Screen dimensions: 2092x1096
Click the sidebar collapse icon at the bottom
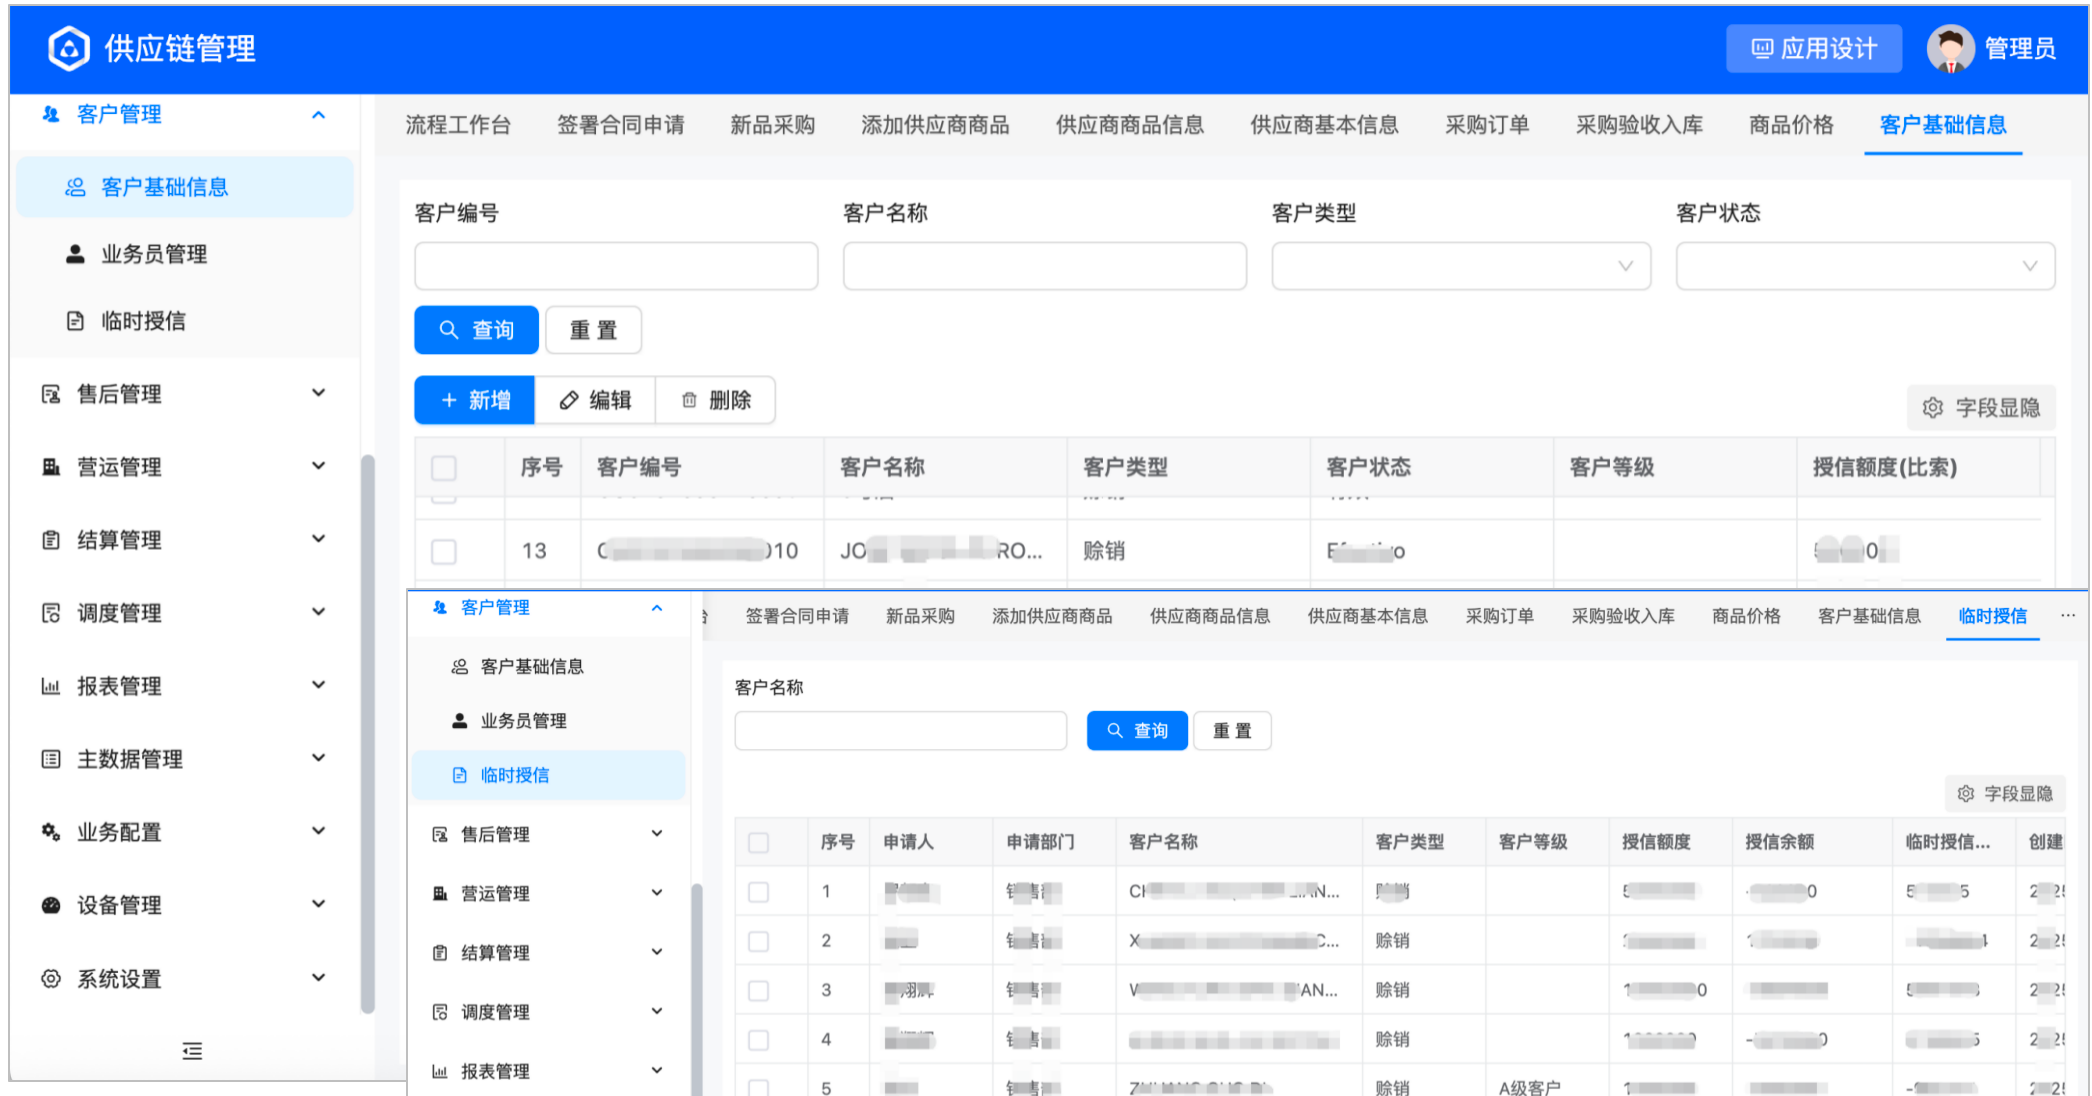192,1051
